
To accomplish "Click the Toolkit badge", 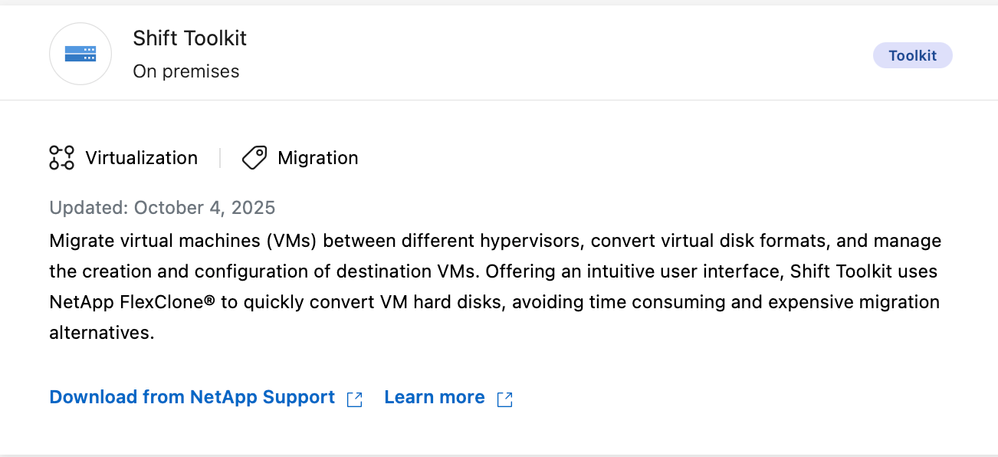I will point(912,55).
